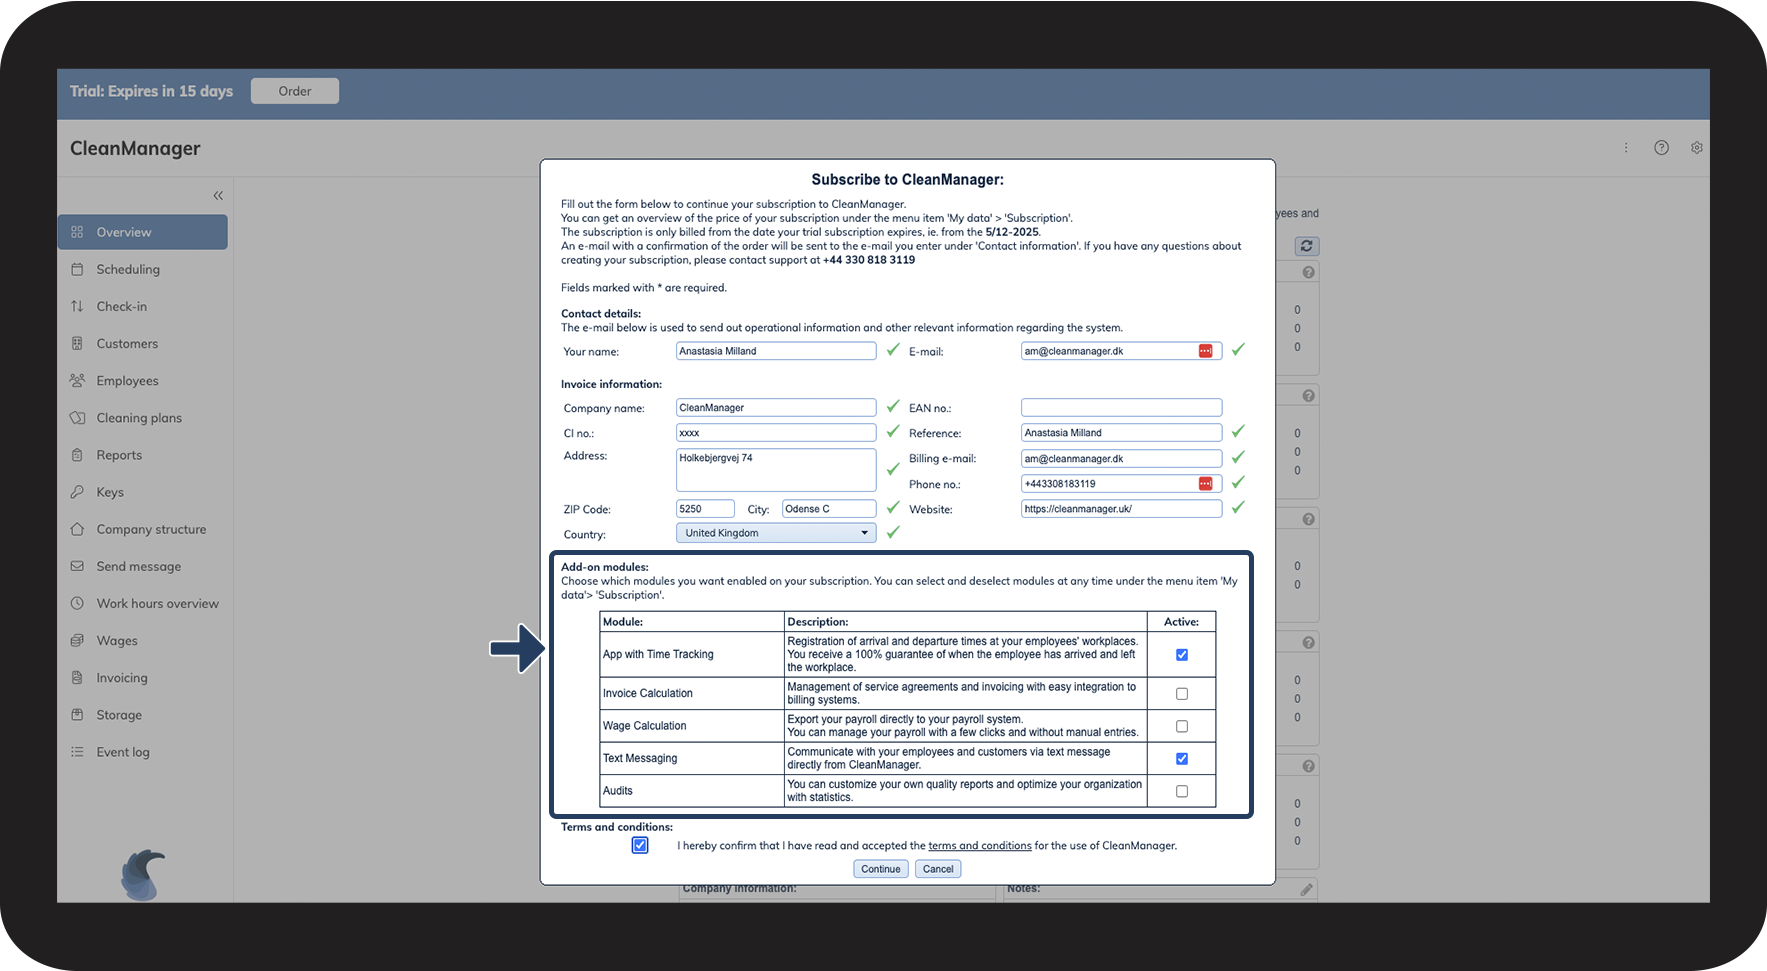
Task: Click the Cancel button
Action: click(938, 869)
